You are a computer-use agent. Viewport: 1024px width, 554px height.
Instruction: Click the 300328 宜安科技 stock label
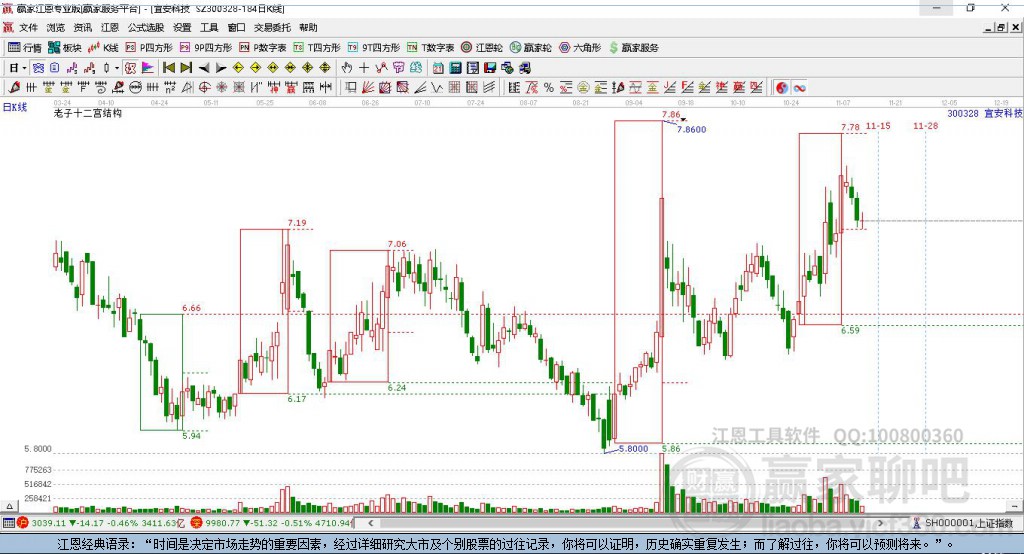(x=984, y=113)
